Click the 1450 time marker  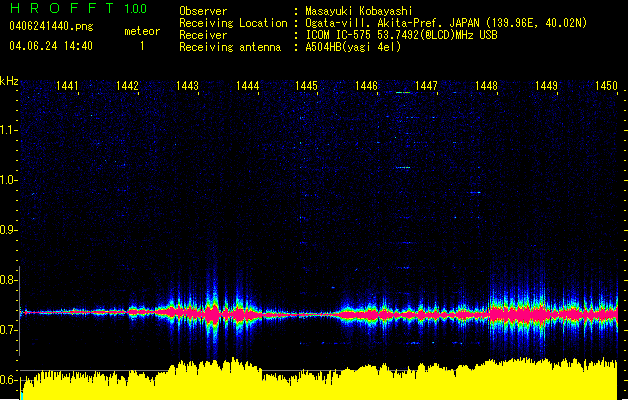tap(606, 86)
